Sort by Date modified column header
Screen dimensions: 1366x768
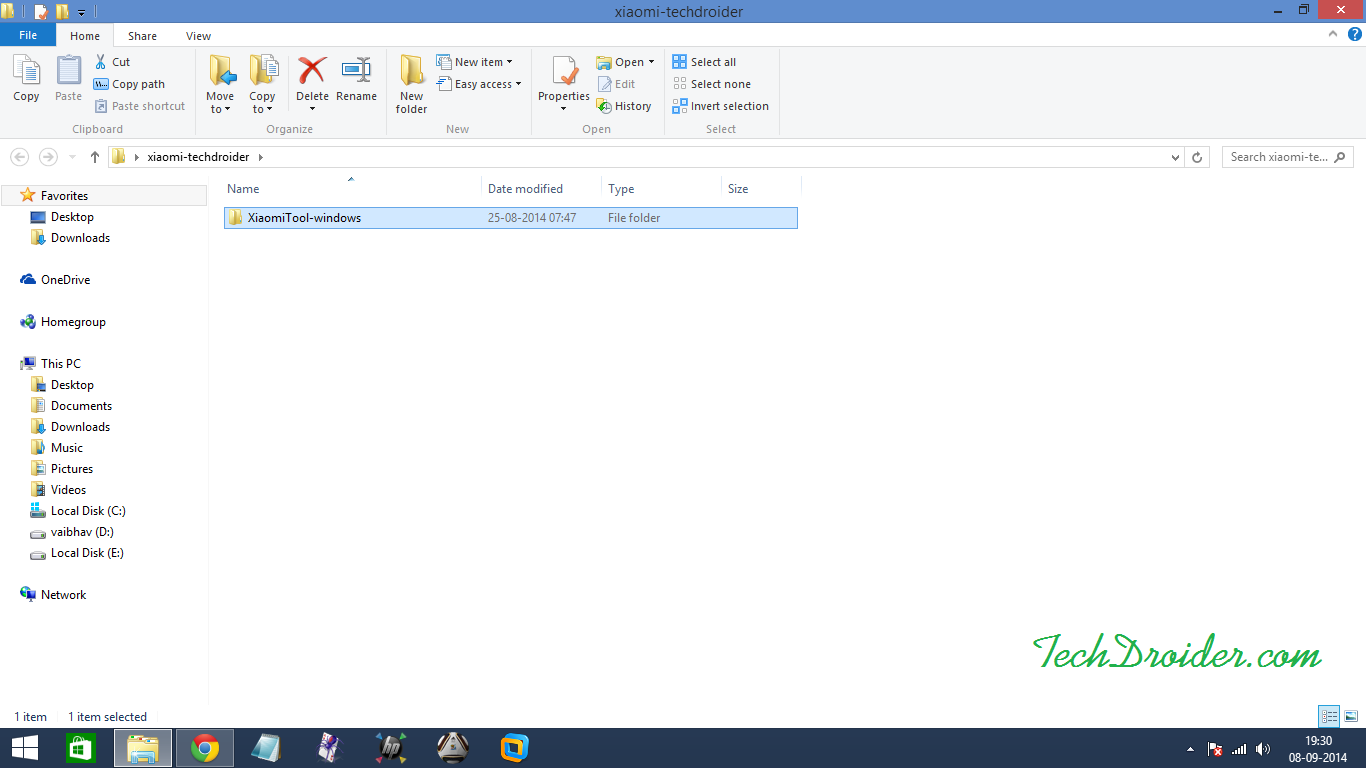tap(541, 188)
